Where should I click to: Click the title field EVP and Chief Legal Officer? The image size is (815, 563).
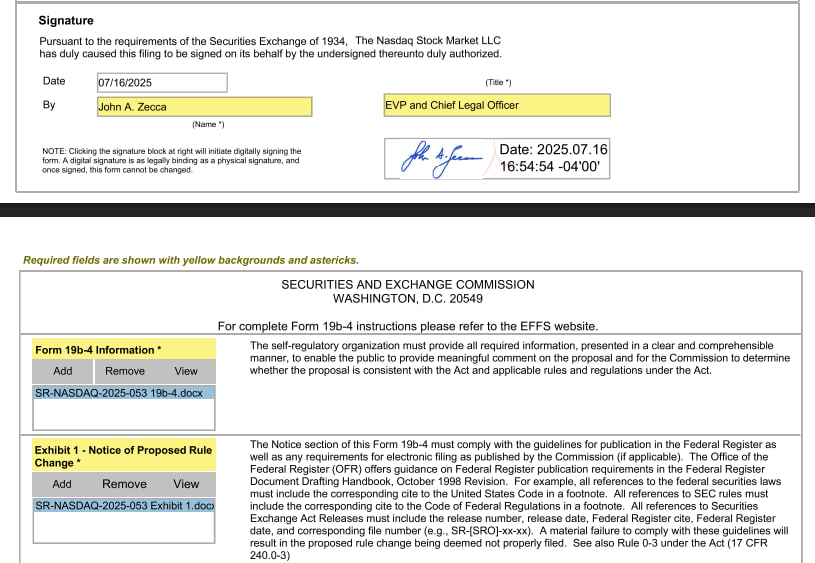click(x=497, y=105)
